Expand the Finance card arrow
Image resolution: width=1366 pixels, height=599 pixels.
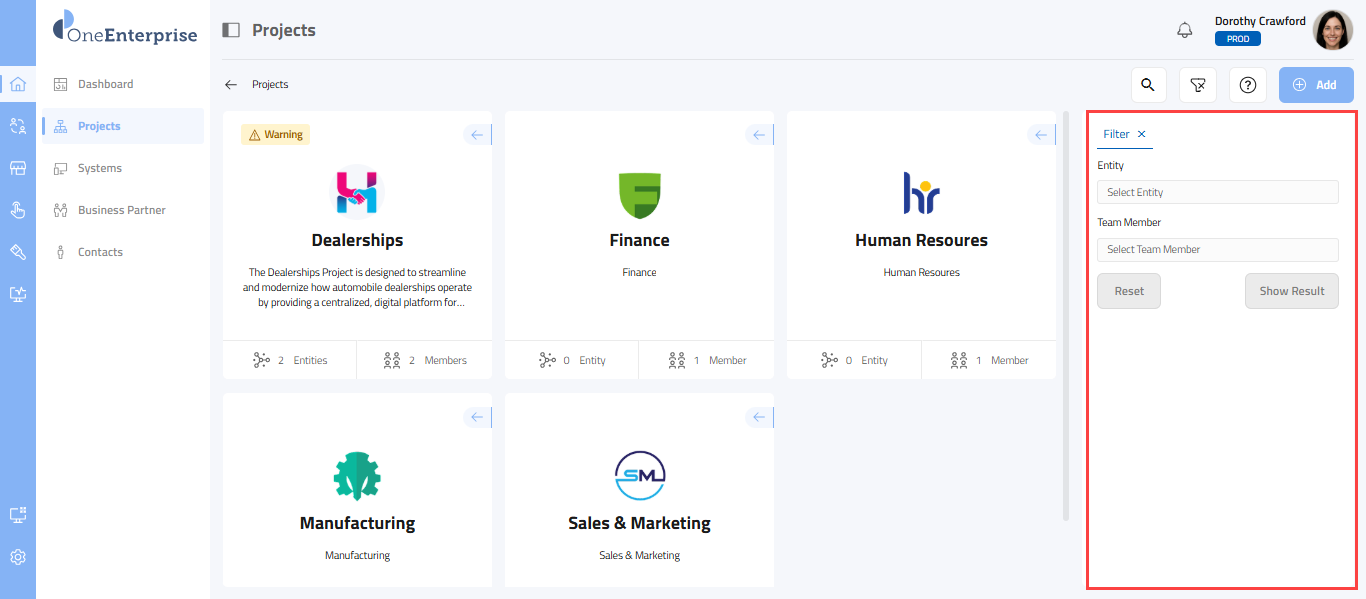click(759, 135)
